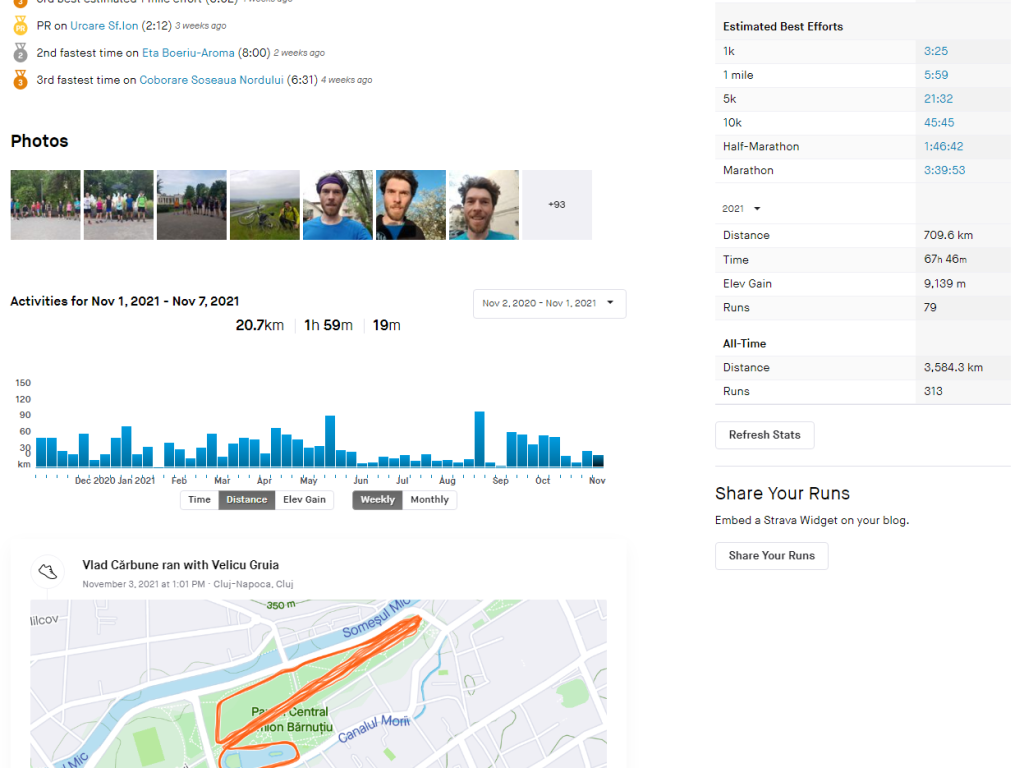This screenshot has height=768, width=1024.
Task: Click the Estimated Best Efforts heading
Action: 783,27
